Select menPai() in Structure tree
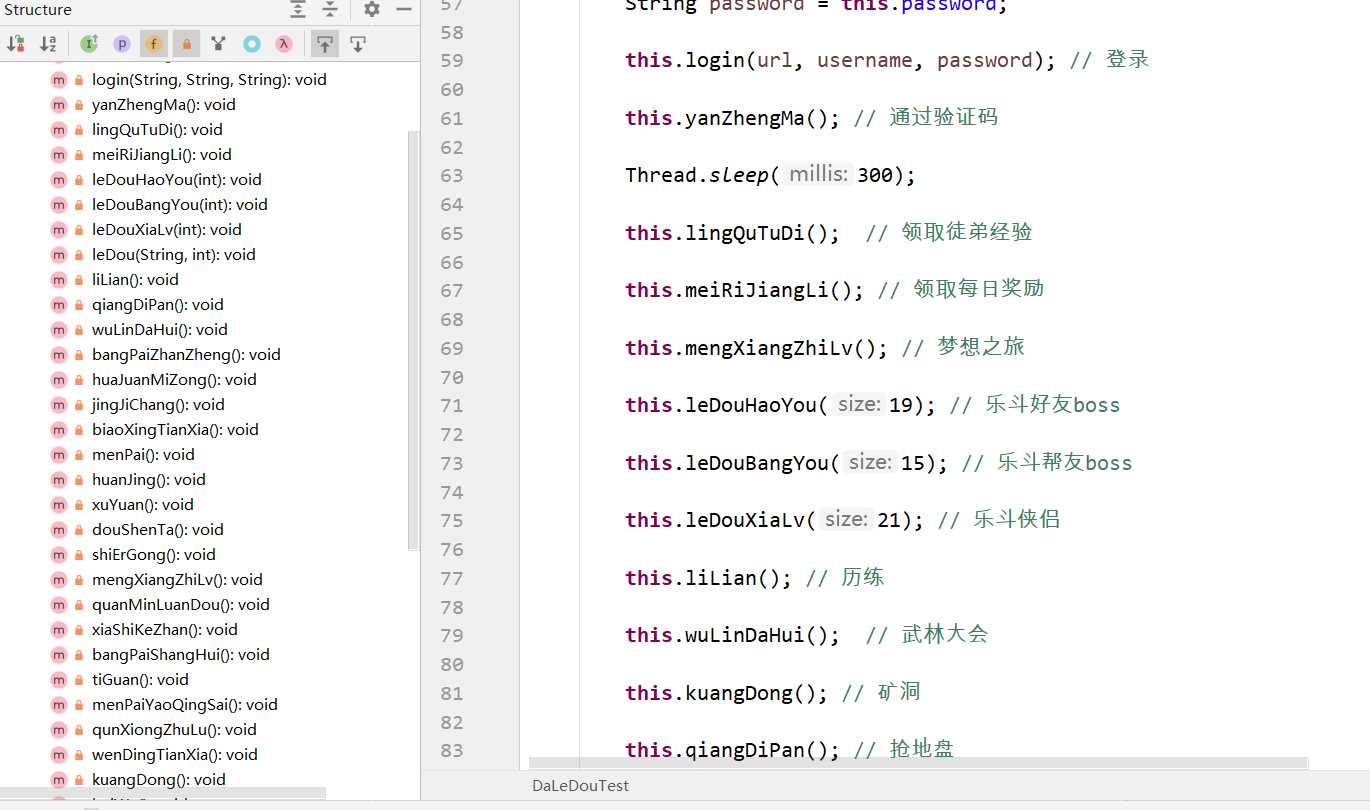The height and width of the screenshot is (810, 1370). [x=143, y=454]
